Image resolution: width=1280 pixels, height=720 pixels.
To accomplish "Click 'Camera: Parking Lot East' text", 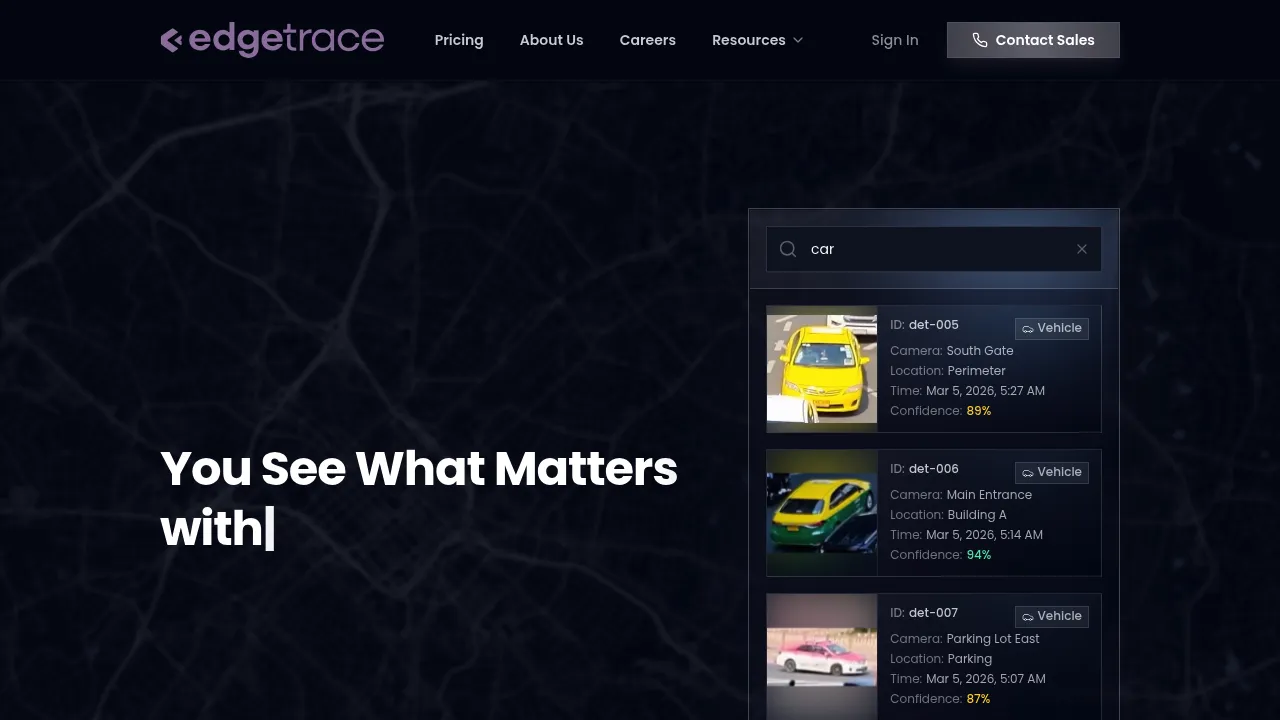I will pos(965,639).
